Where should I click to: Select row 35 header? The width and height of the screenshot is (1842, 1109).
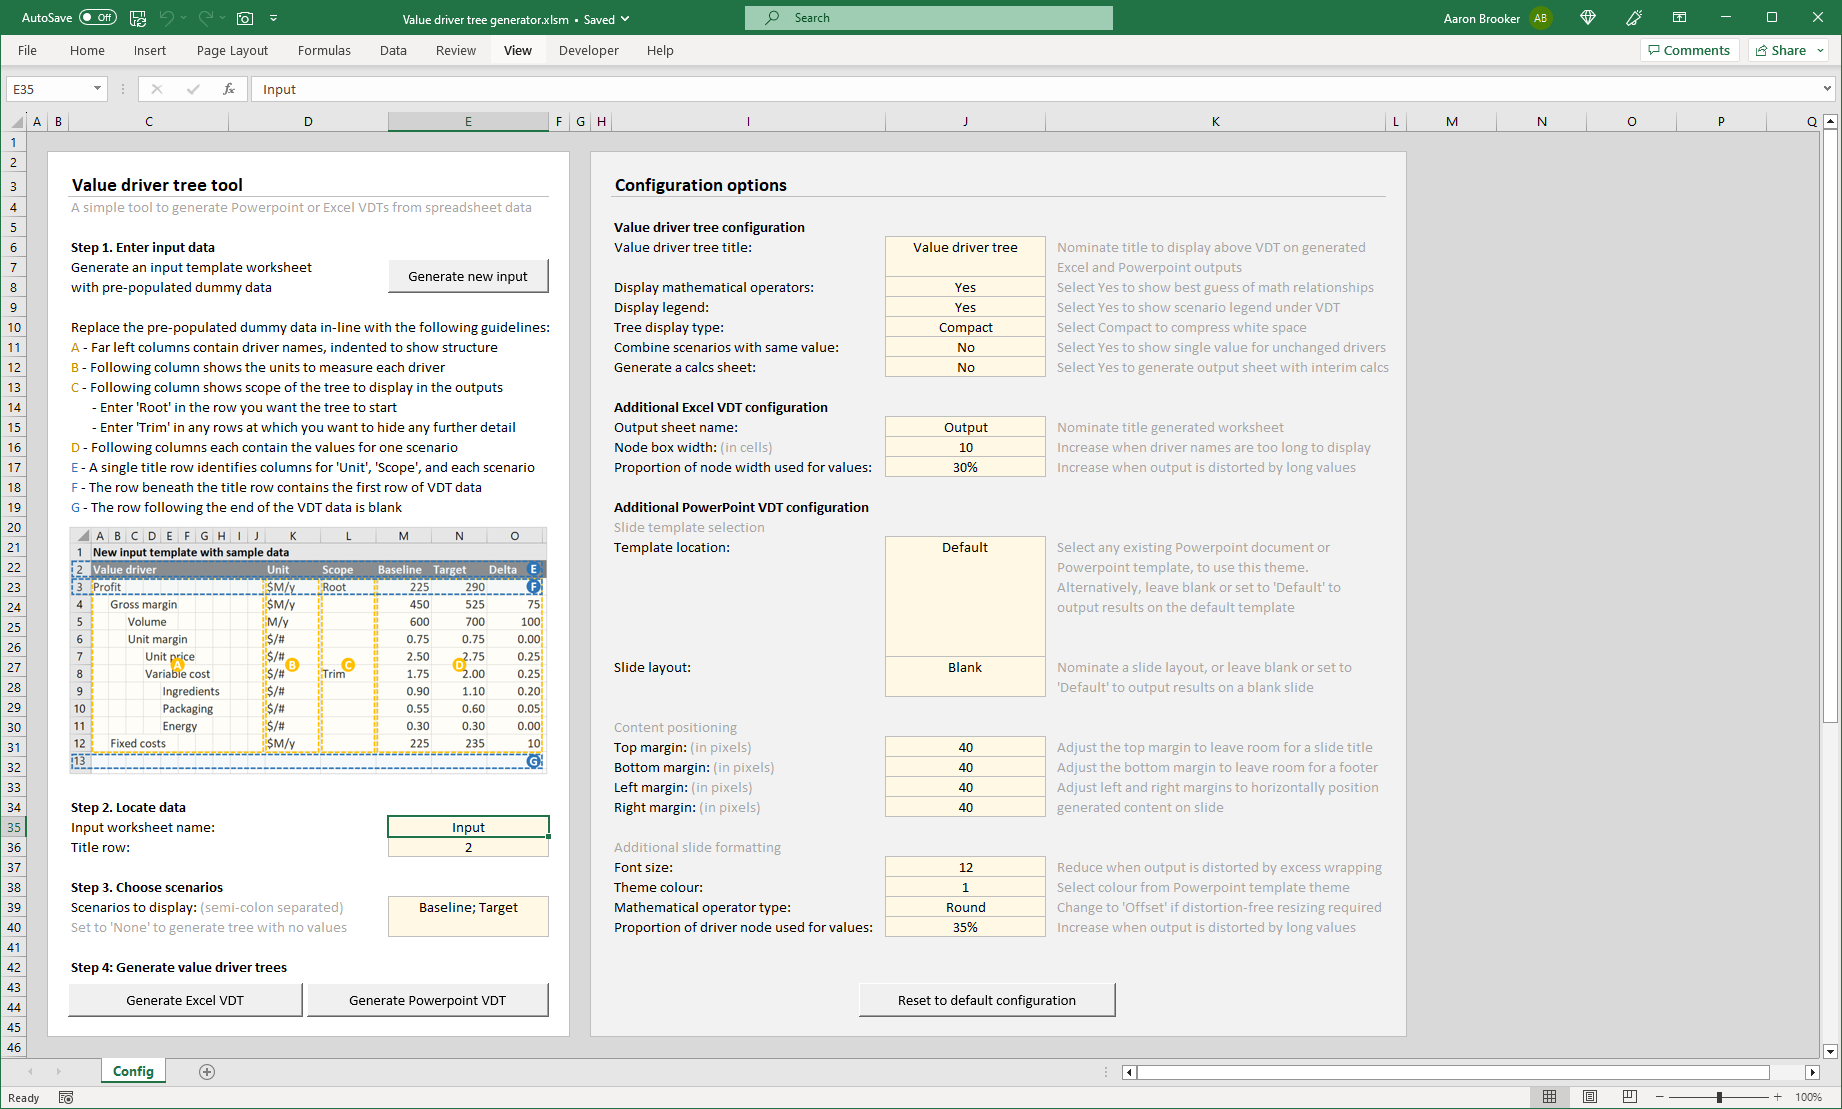click(x=14, y=827)
